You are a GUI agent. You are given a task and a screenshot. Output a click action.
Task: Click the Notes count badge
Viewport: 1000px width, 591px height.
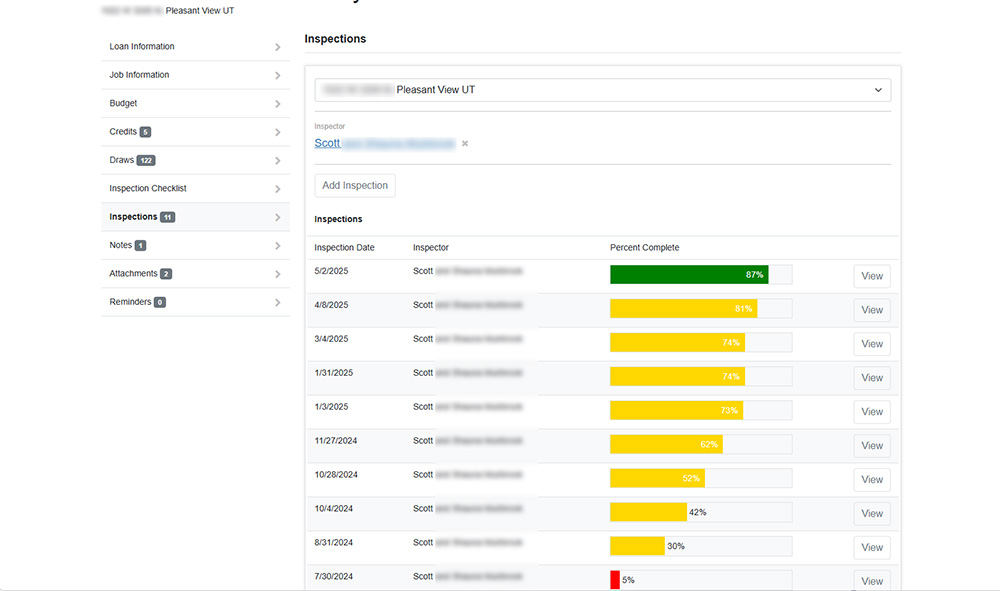[141, 246]
